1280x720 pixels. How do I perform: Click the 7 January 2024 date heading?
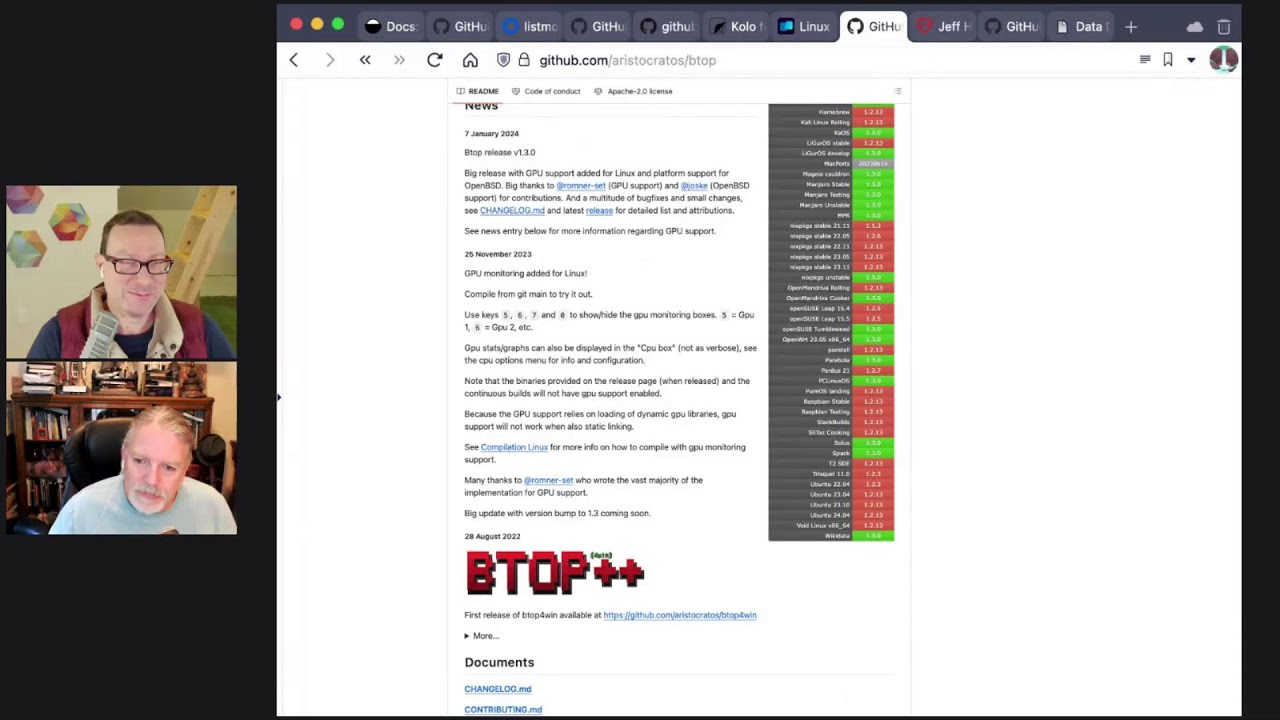click(x=491, y=133)
